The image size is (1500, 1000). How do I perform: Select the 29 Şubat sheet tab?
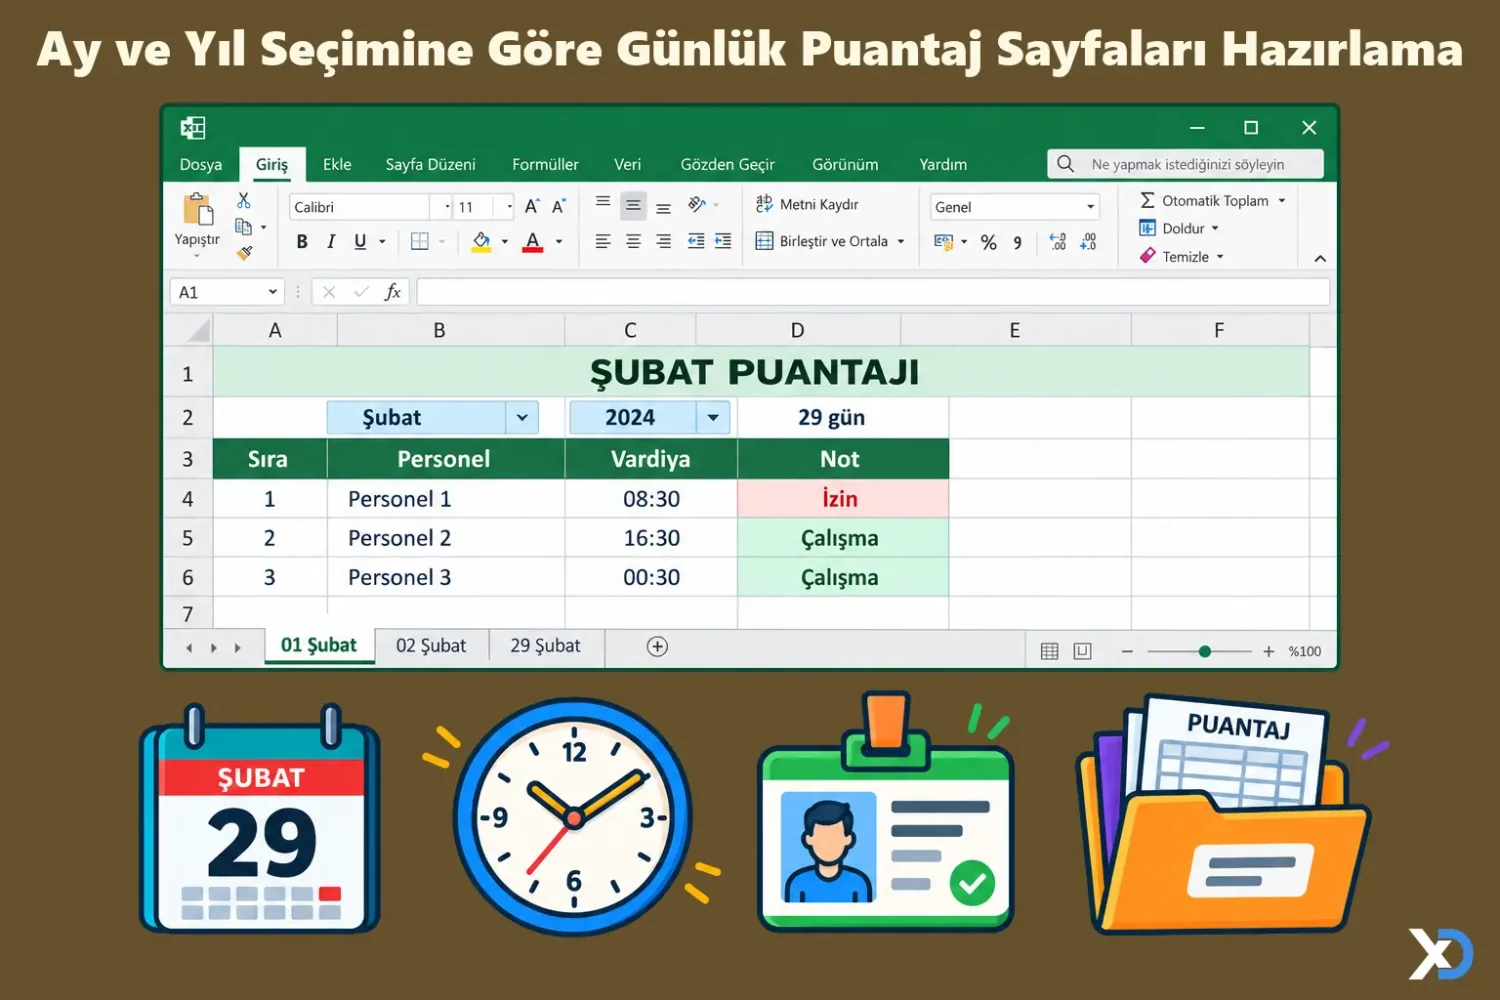545,646
